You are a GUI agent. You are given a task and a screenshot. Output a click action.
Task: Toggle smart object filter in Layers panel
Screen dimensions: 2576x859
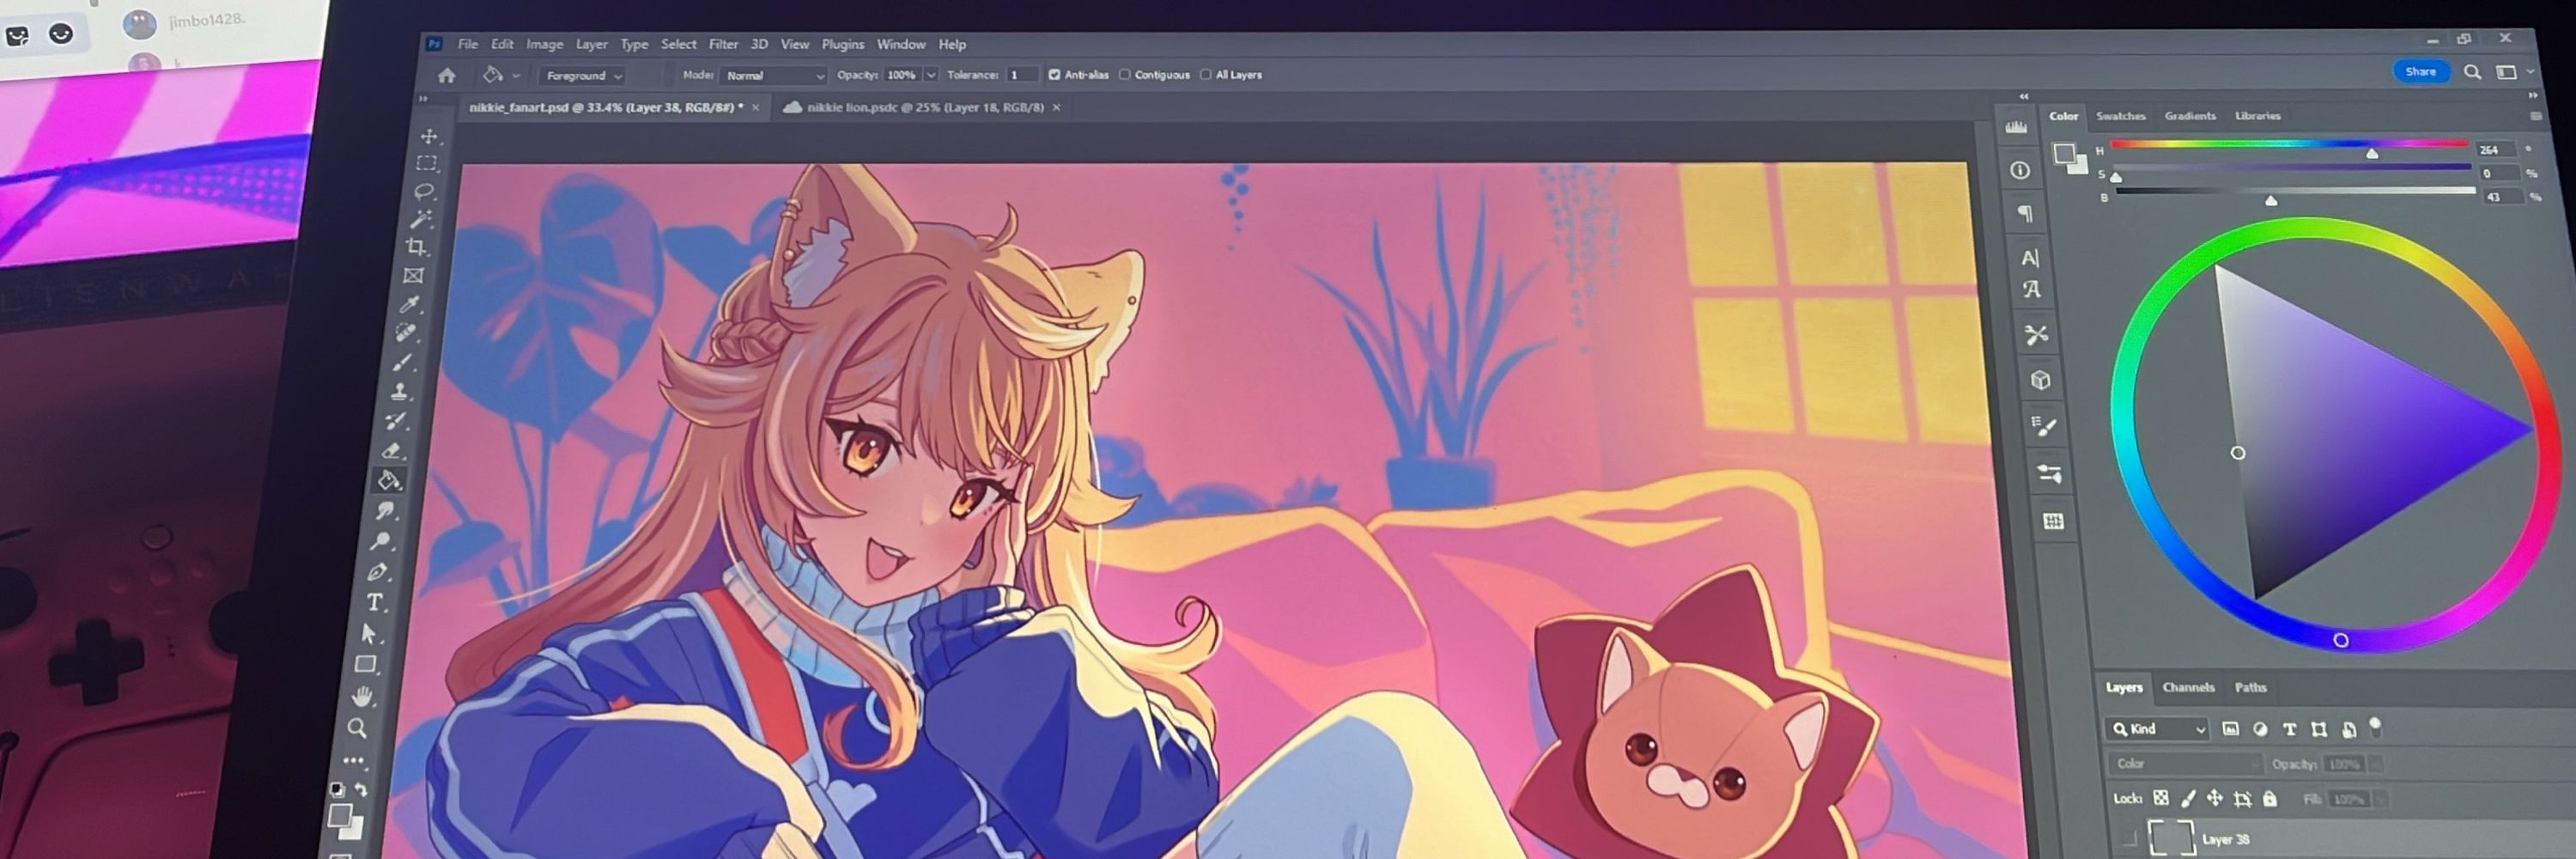(2349, 730)
